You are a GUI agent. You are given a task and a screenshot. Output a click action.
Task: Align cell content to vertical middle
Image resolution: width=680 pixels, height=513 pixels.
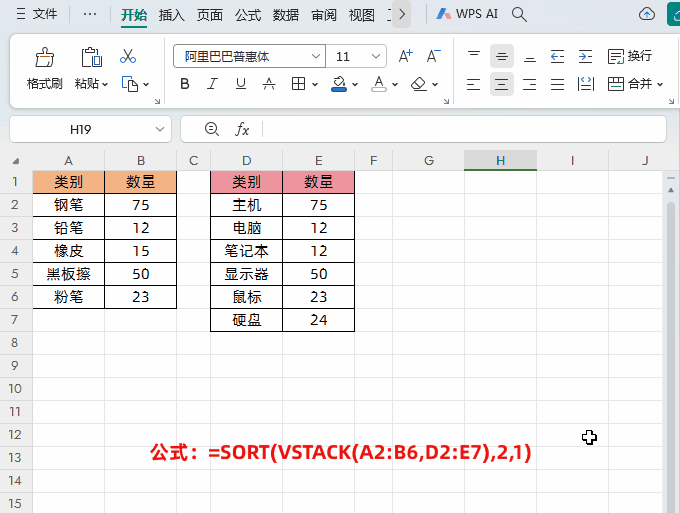coord(502,56)
